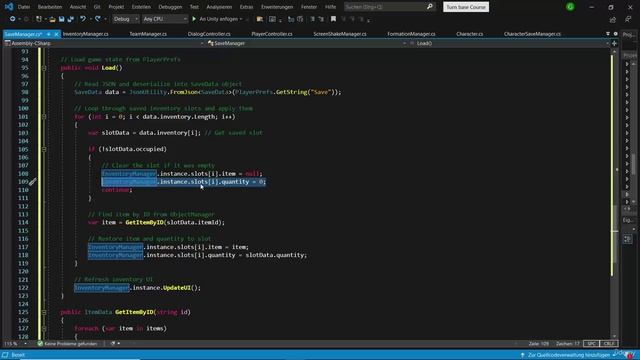Screen dimensions: 640x360
Task: Open the Debug configuration dropdown
Action: coord(125,19)
